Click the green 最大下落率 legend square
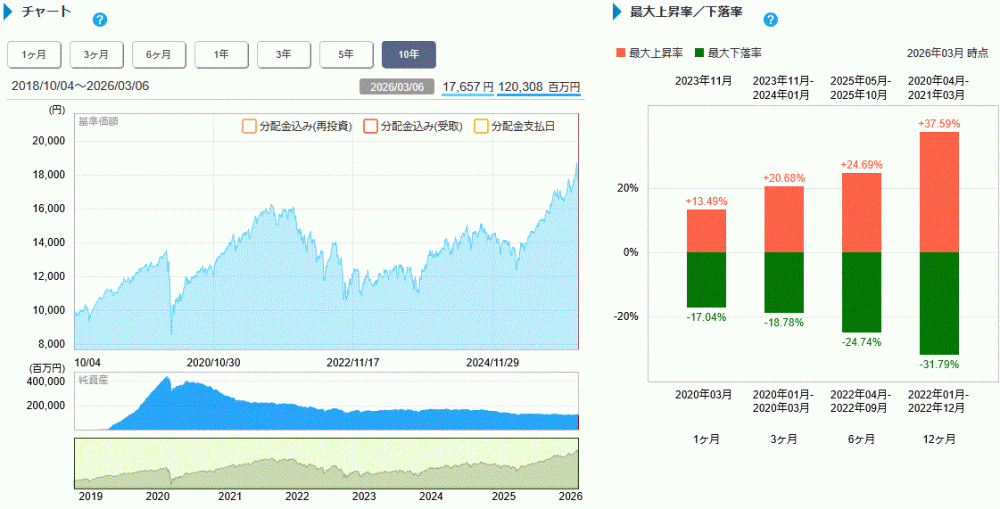 (x=699, y=53)
